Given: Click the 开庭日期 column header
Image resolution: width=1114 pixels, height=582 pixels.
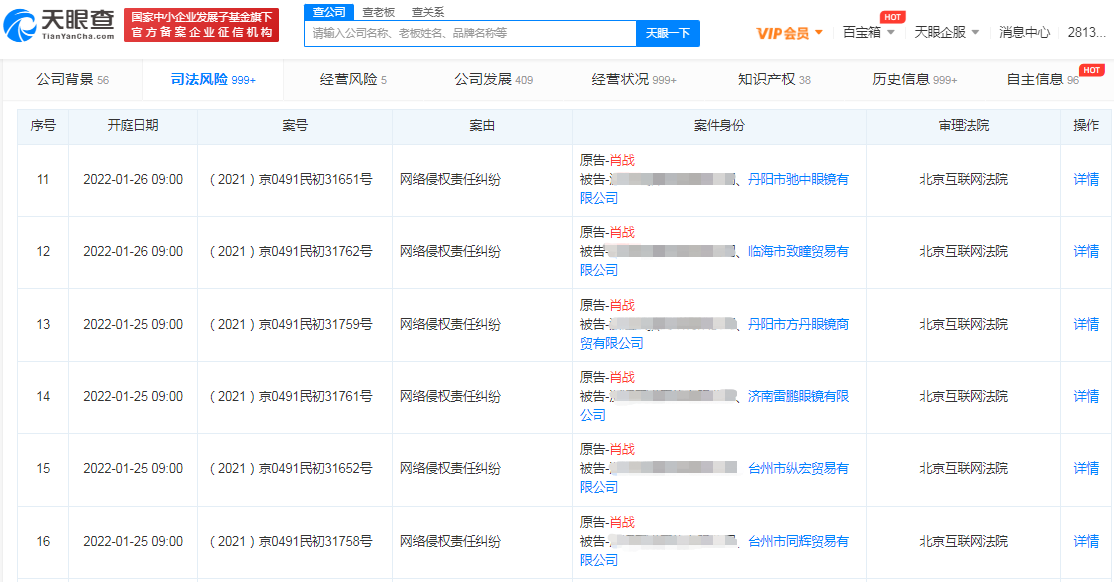Looking at the screenshot, I should (133, 126).
